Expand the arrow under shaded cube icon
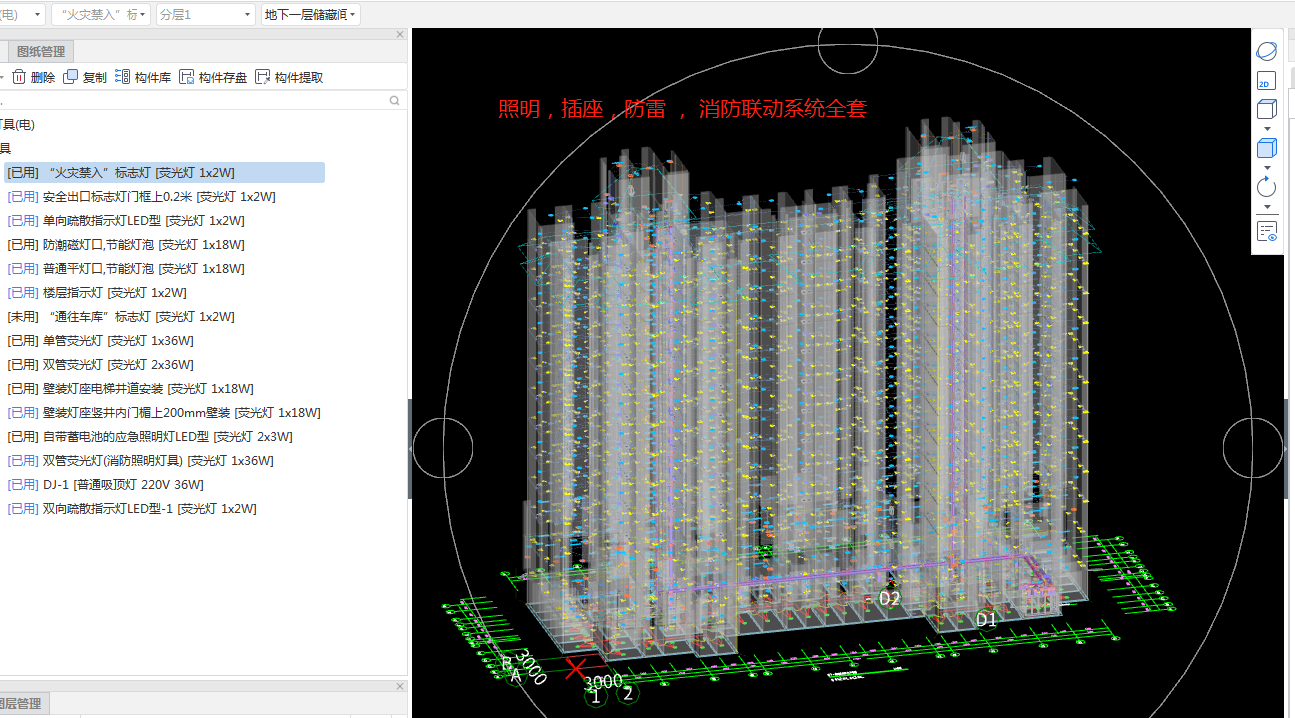Image resolution: width=1295 pixels, height=718 pixels. pyautogui.click(x=1267, y=167)
